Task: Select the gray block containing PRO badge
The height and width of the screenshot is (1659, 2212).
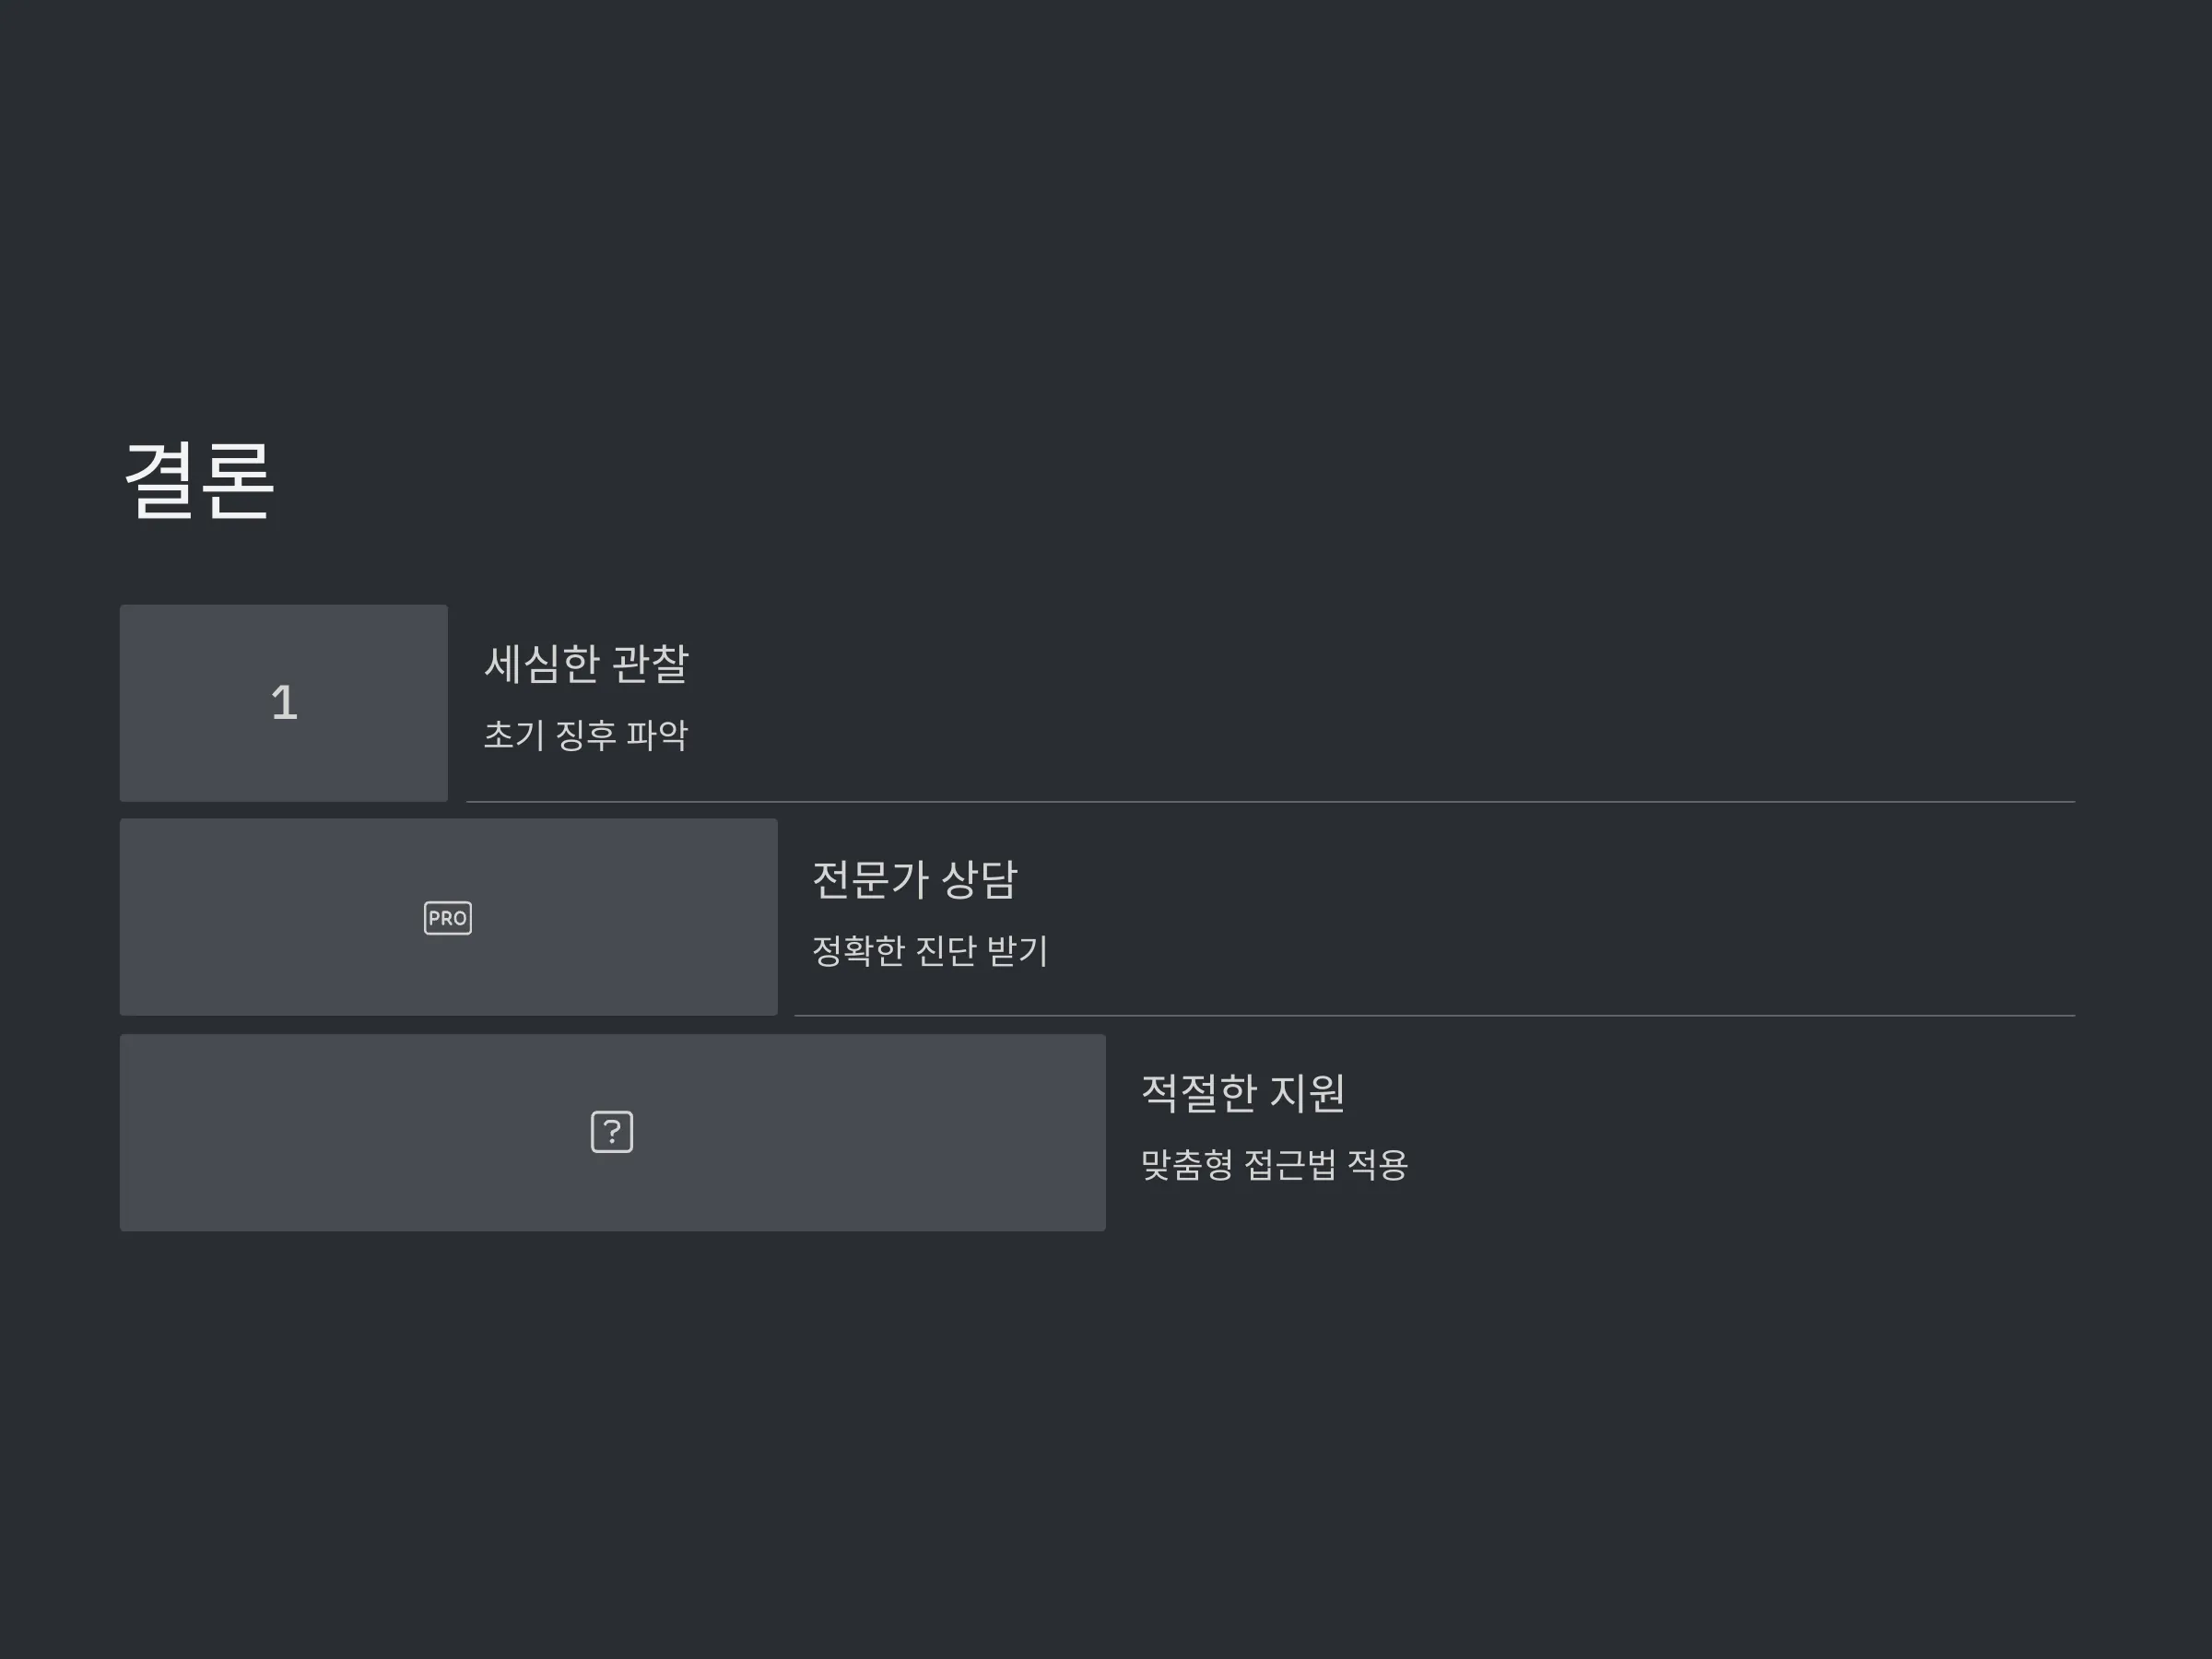Action: [x=448, y=917]
